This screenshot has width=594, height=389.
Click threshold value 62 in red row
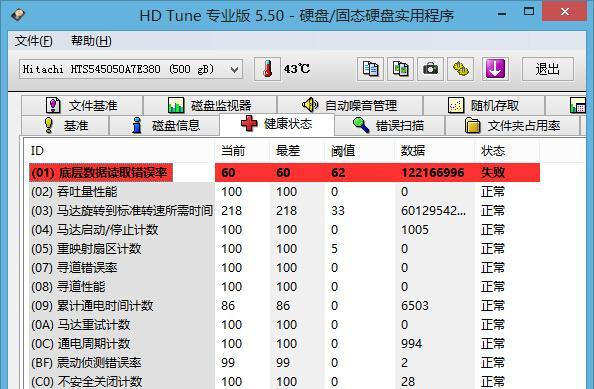338,173
